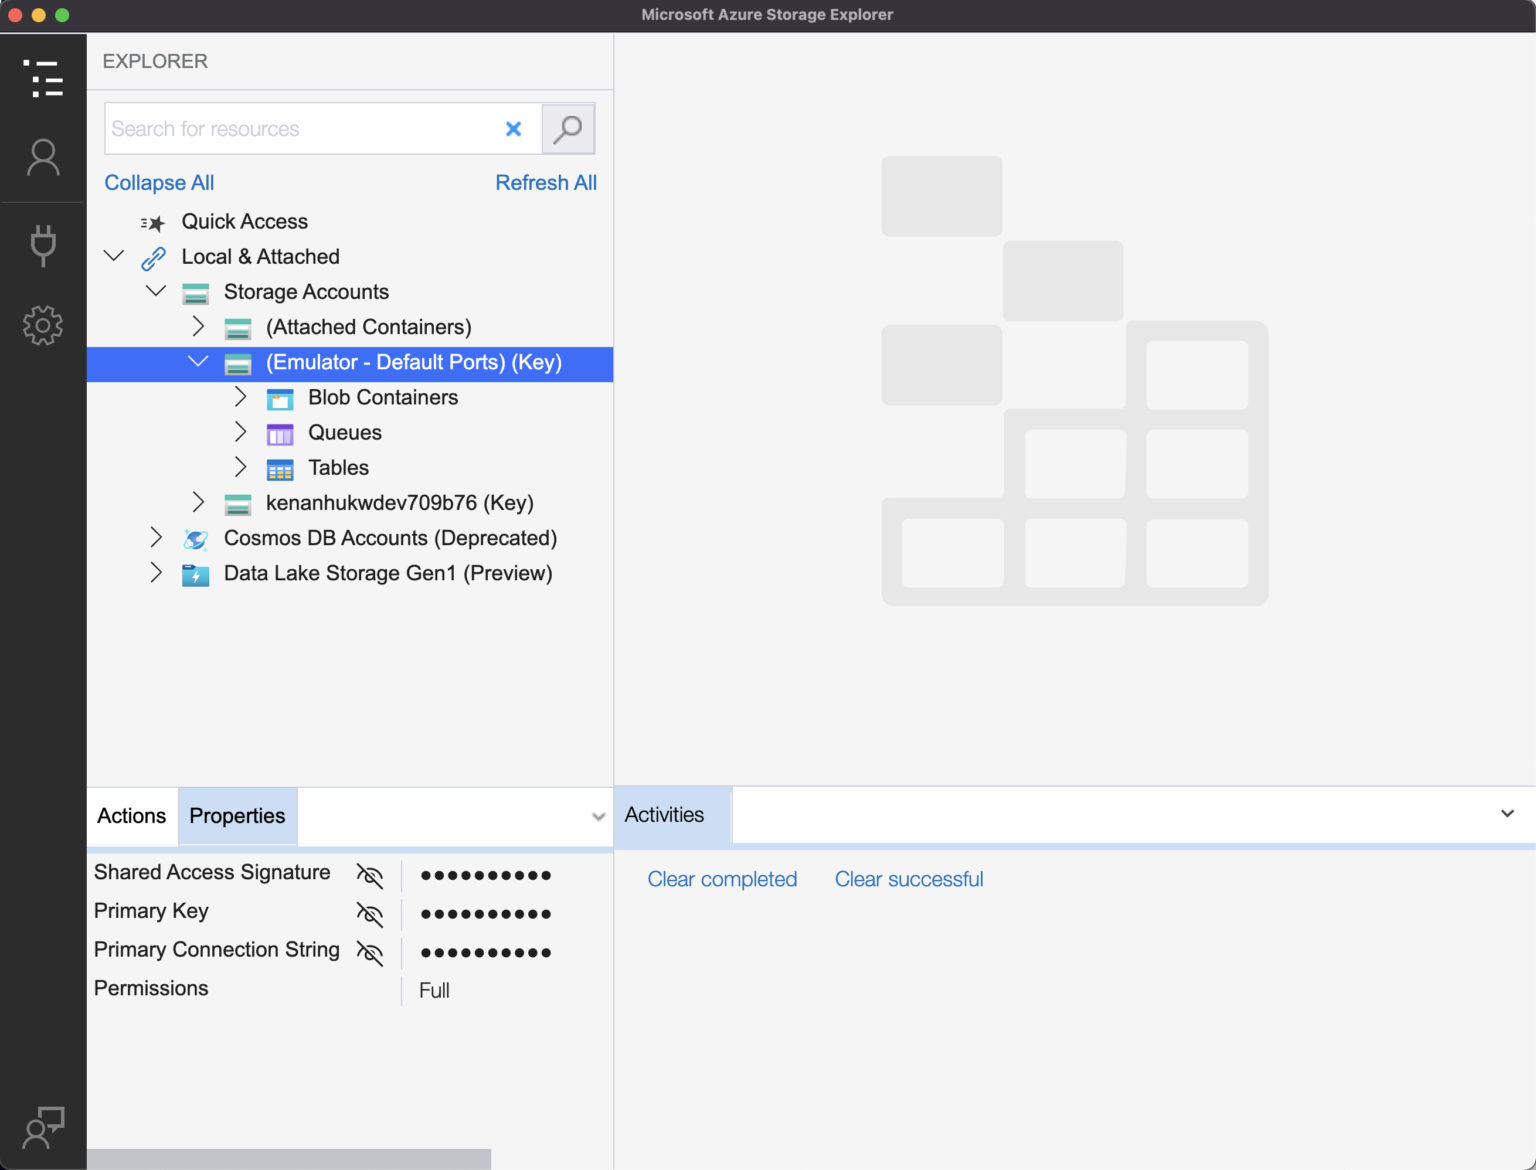Unhide the Primary Connection String
Image resolution: width=1536 pixels, height=1170 pixels.
tap(369, 953)
